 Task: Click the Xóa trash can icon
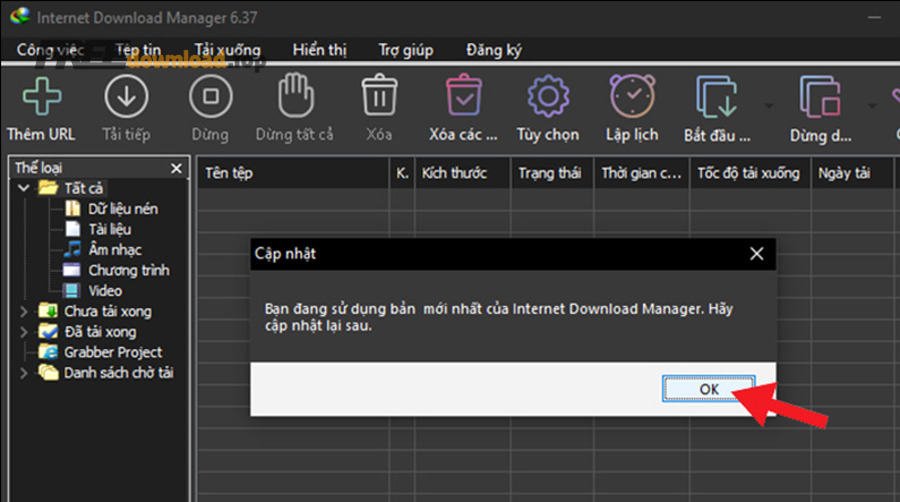[379, 95]
